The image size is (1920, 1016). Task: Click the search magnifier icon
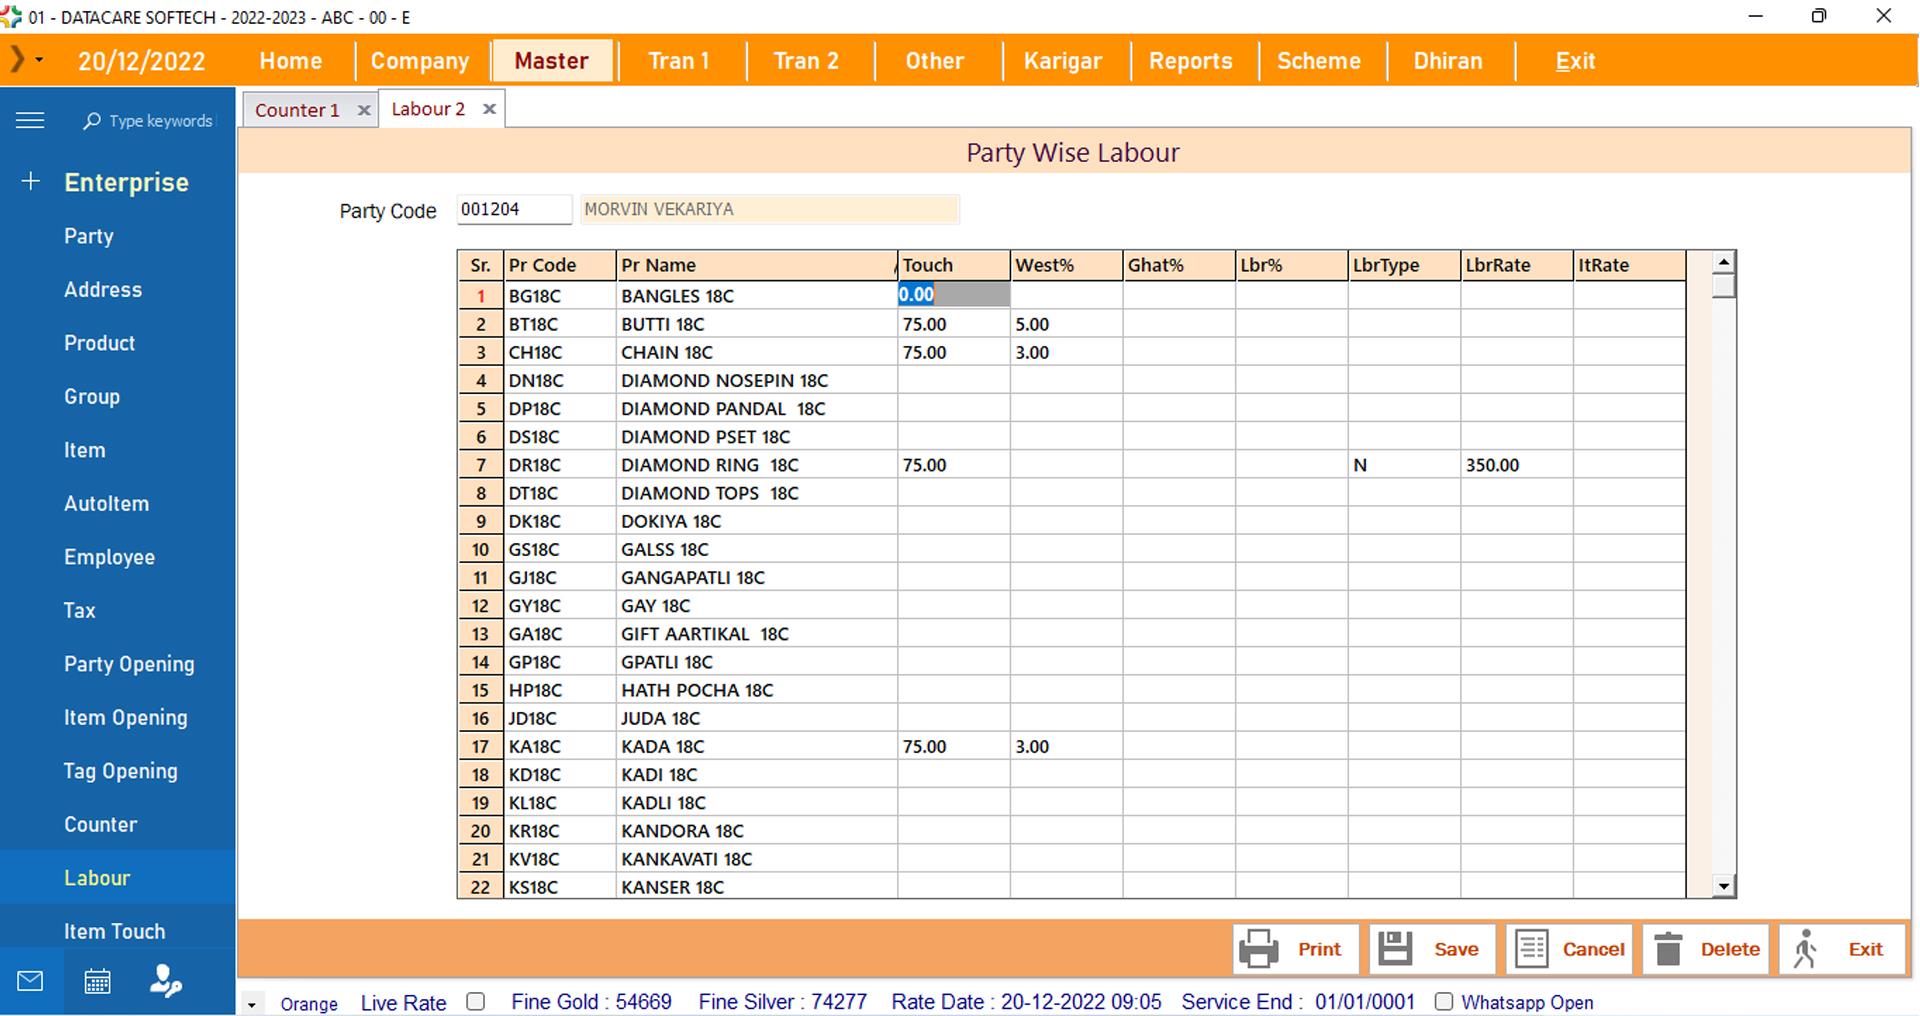click(x=92, y=121)
